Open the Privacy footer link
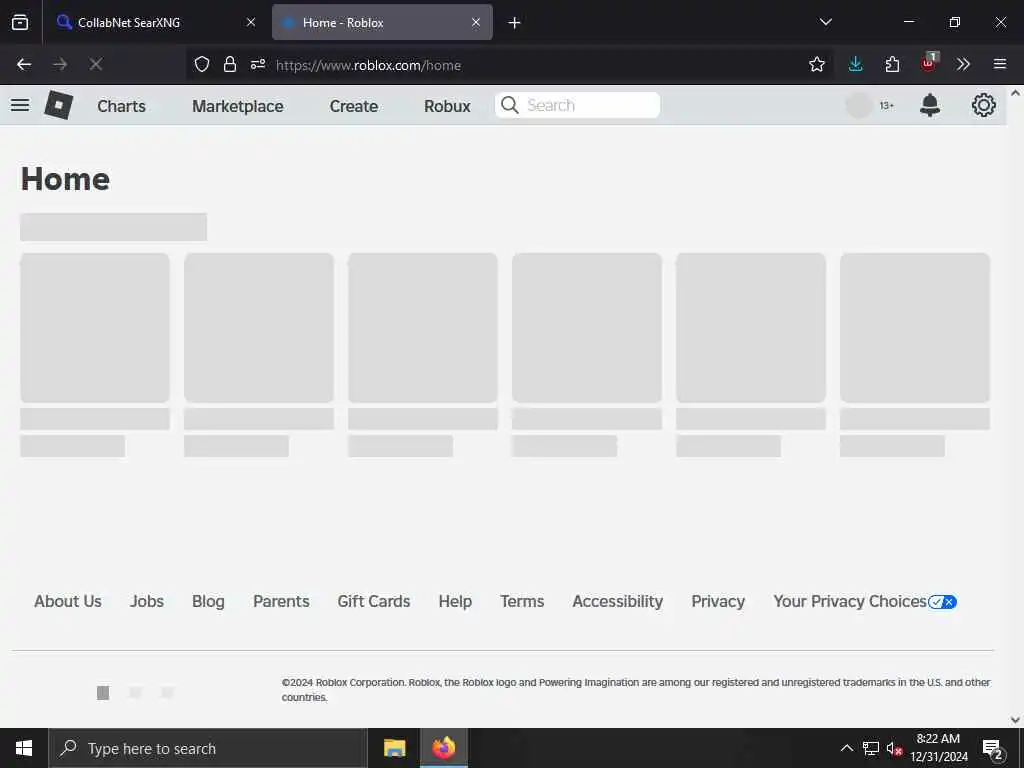The width and height of the screenshot is (1024, 768). [718, 601]
